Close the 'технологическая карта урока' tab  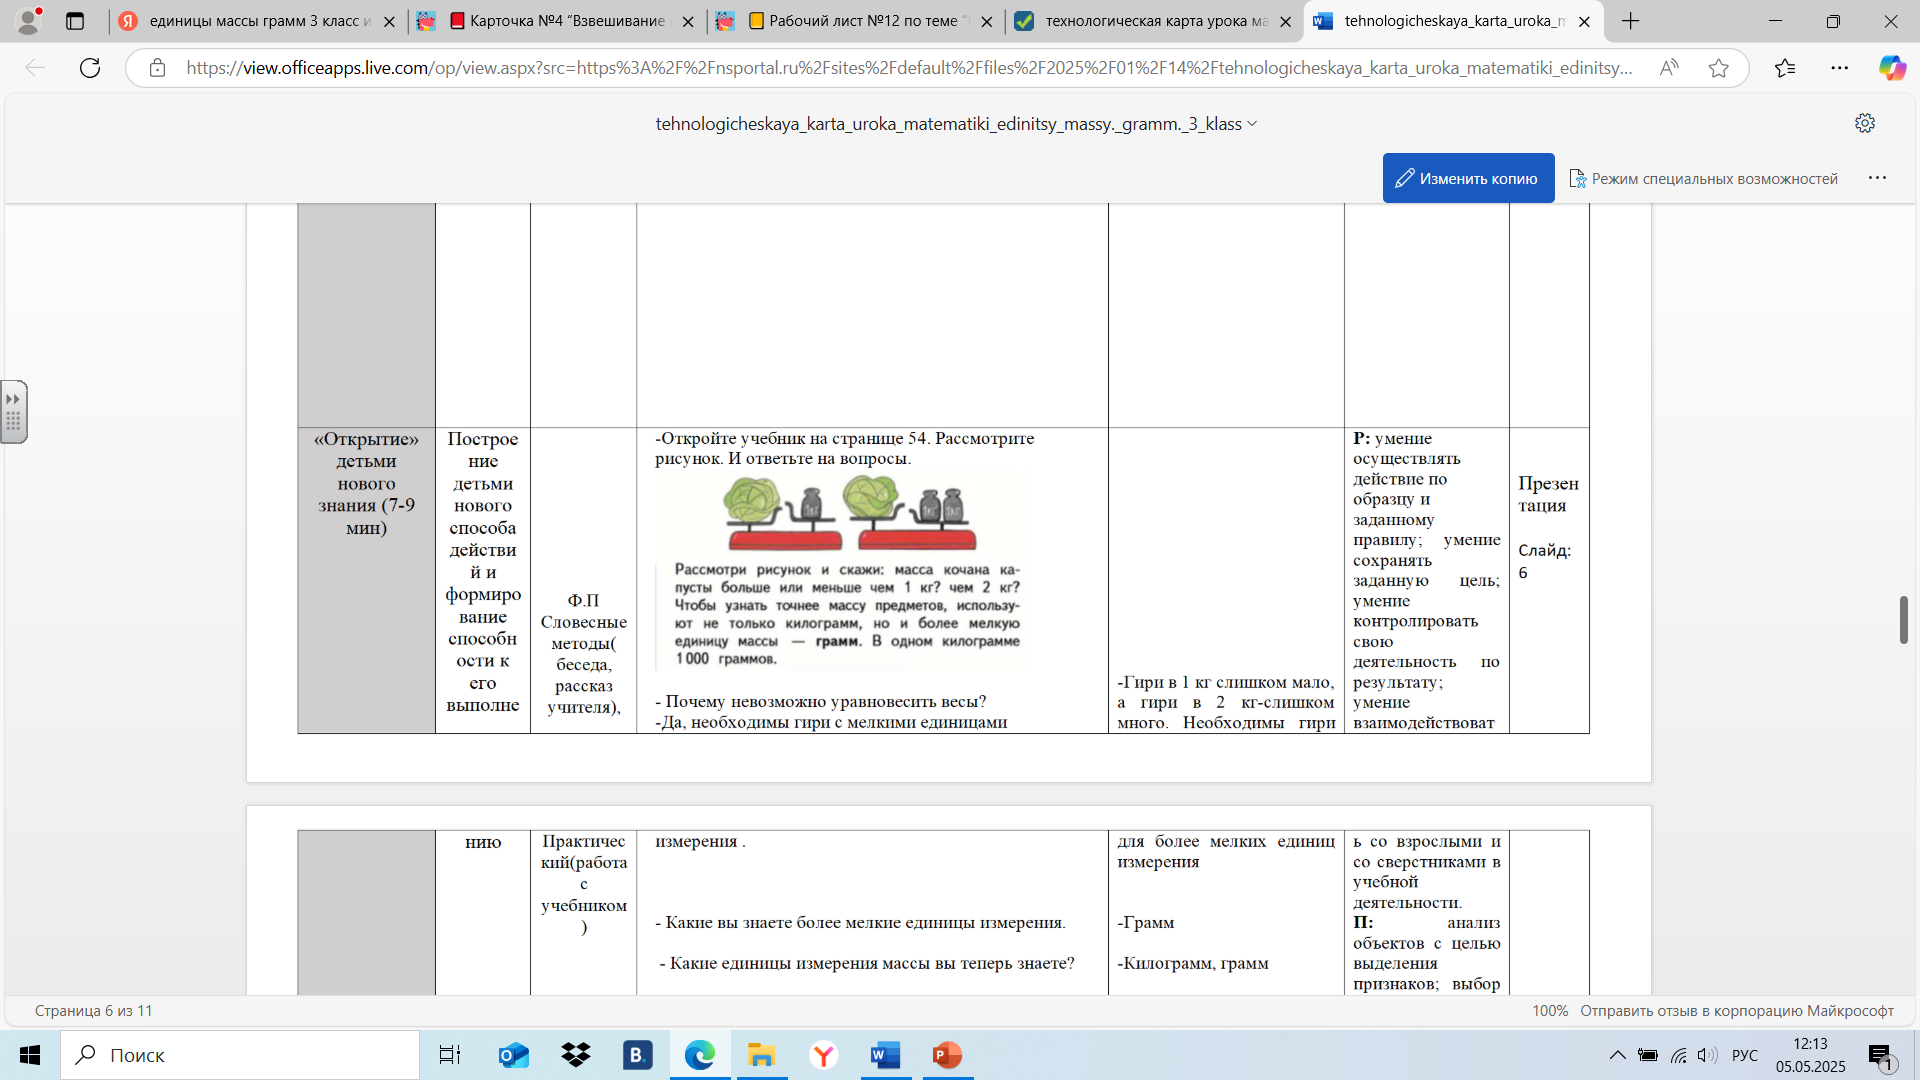coord(1286,21)
